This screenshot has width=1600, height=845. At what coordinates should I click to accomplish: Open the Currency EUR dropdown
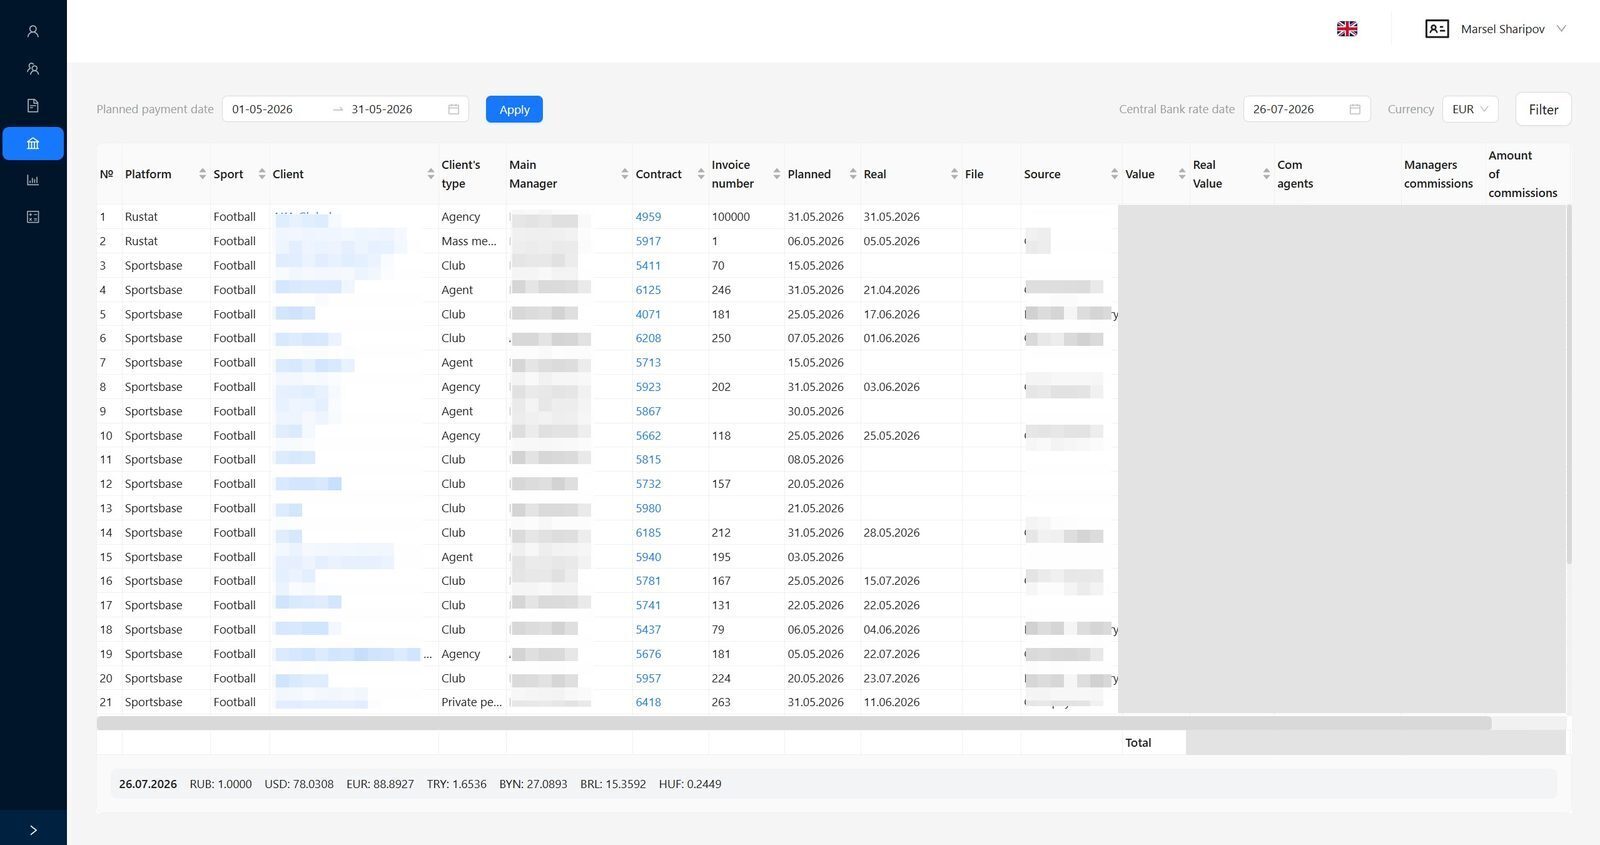point(1470,109)
